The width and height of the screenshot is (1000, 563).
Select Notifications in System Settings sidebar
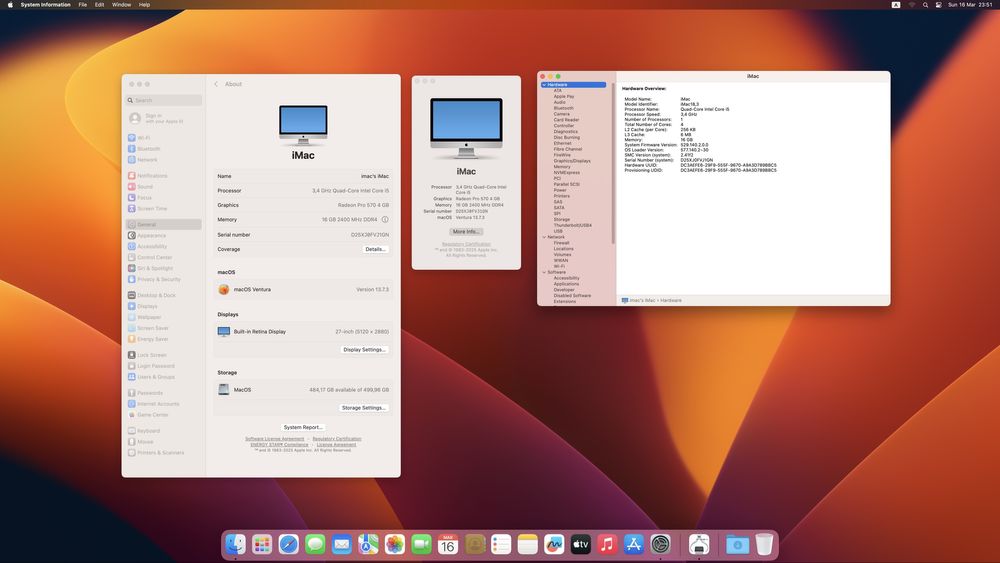163,175
